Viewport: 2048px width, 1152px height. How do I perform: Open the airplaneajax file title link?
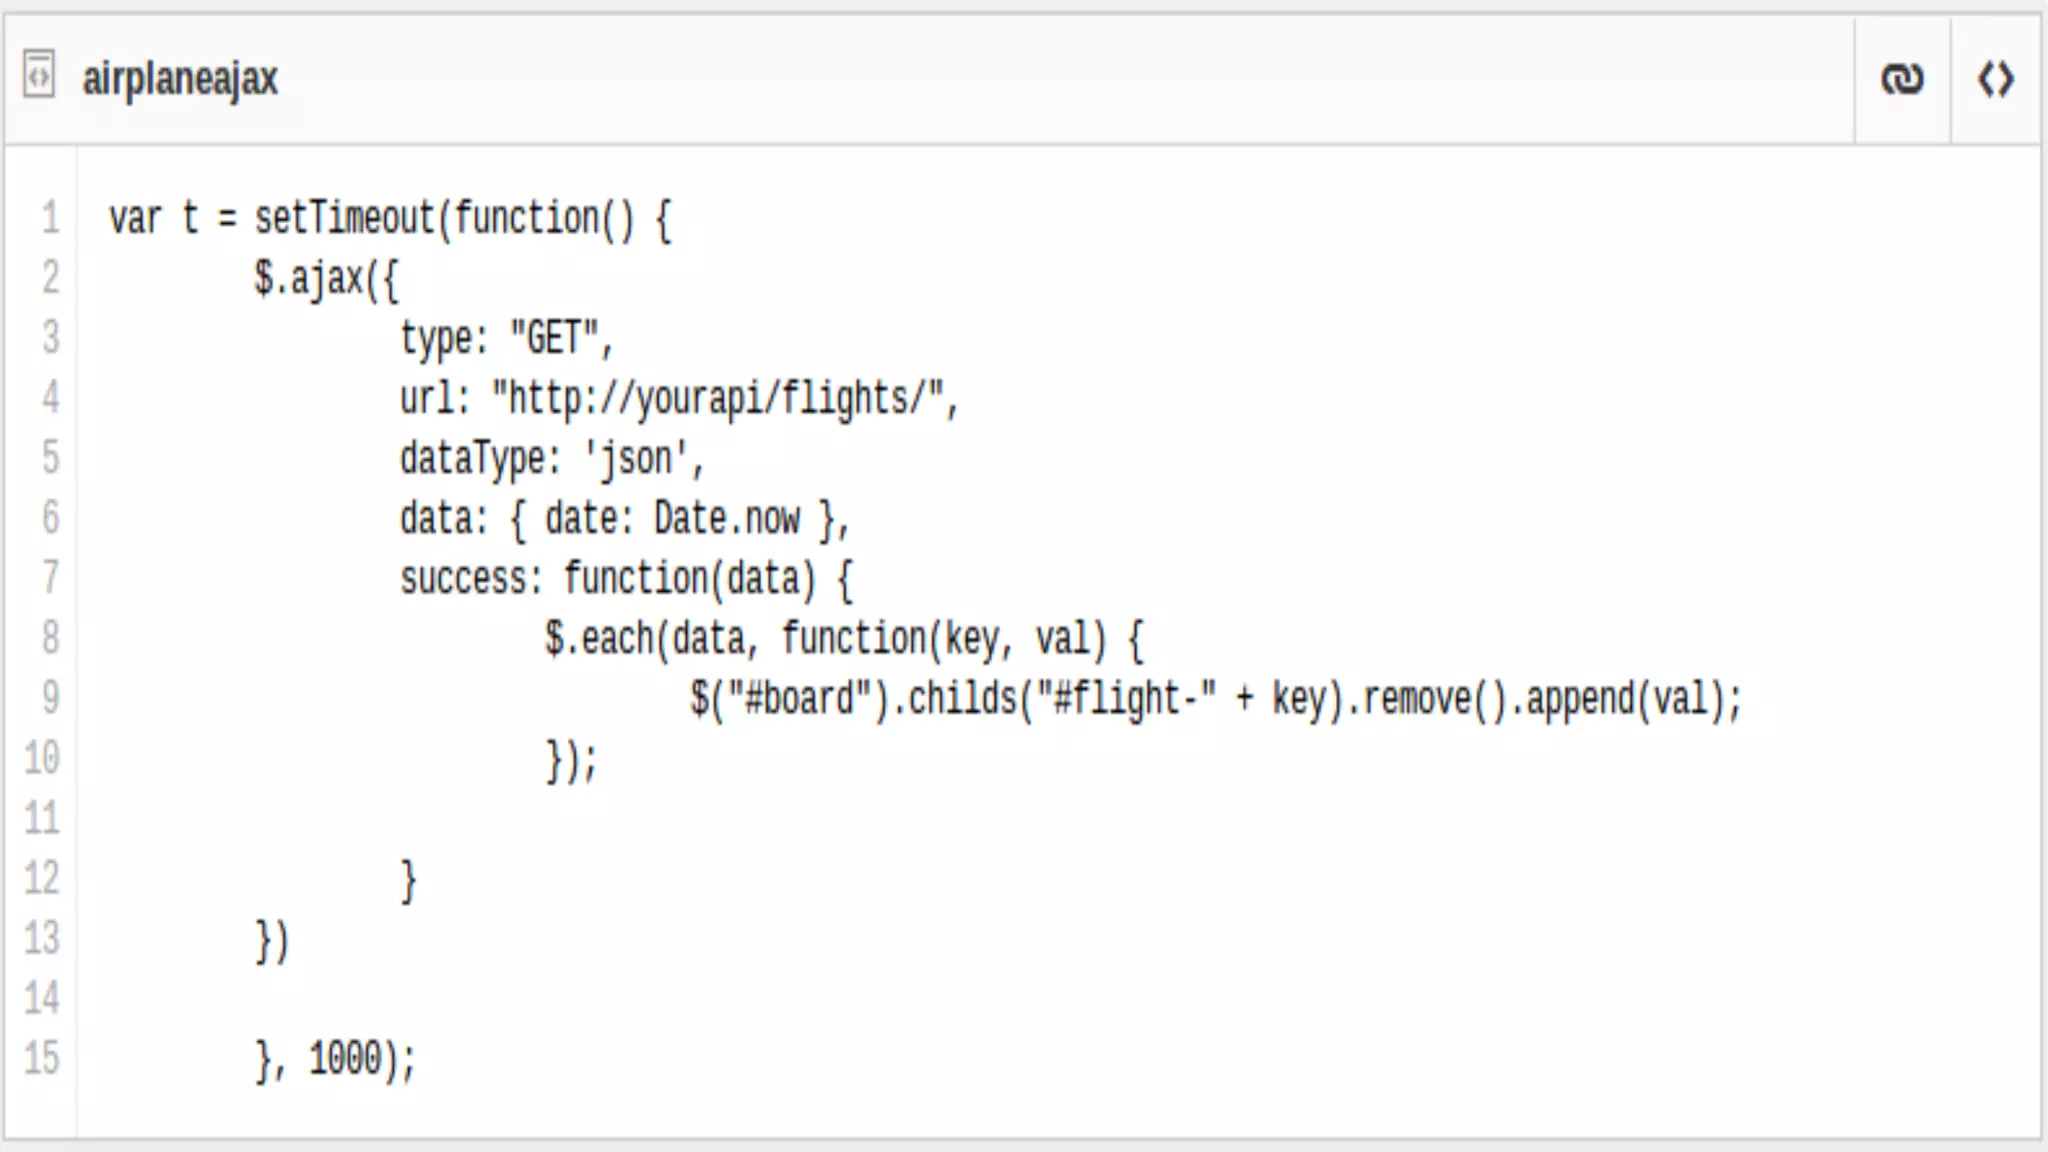point(180,79)
